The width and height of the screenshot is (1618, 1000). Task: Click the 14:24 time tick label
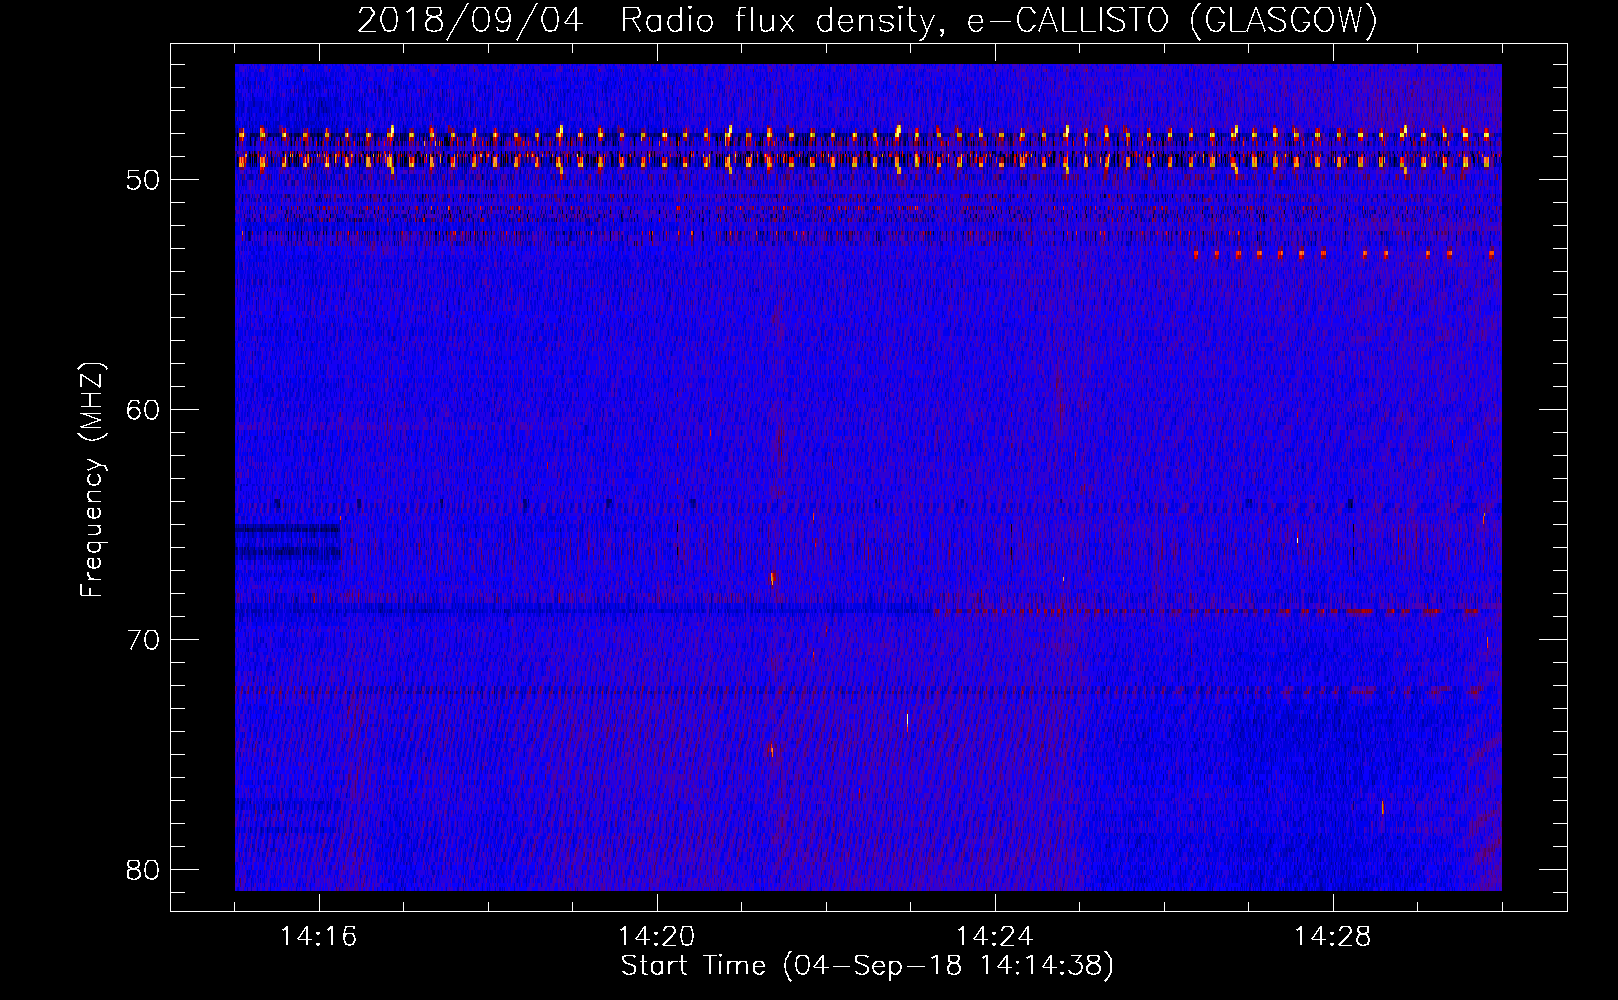coord(995,937)
